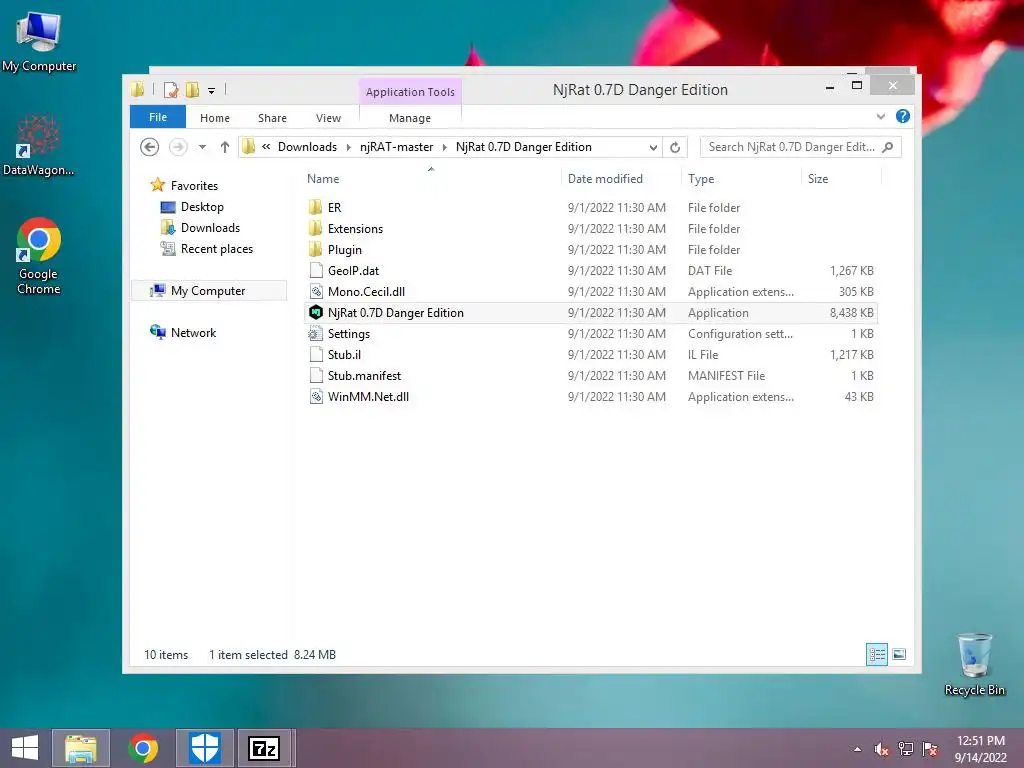Open Explorer help question mark
This screenshot has height=768, width=1024.
[x=903, y=116]
